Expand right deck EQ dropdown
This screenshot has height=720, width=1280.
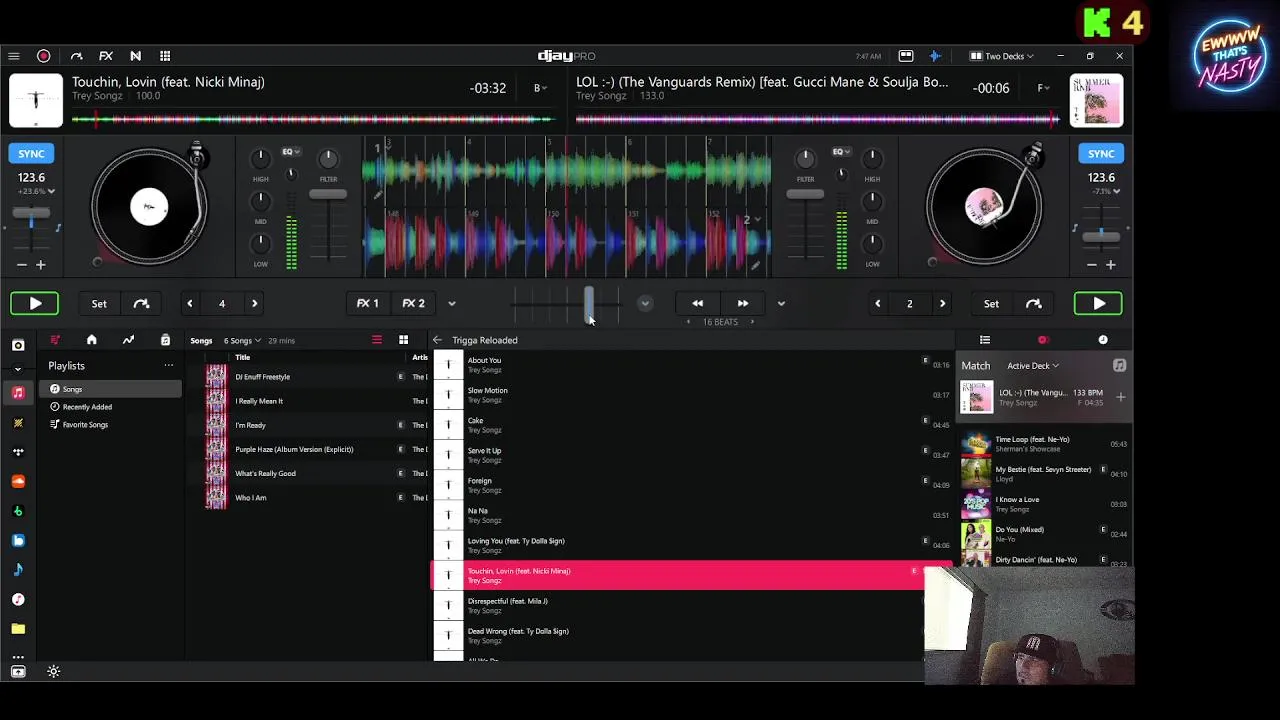pos(841,152)
